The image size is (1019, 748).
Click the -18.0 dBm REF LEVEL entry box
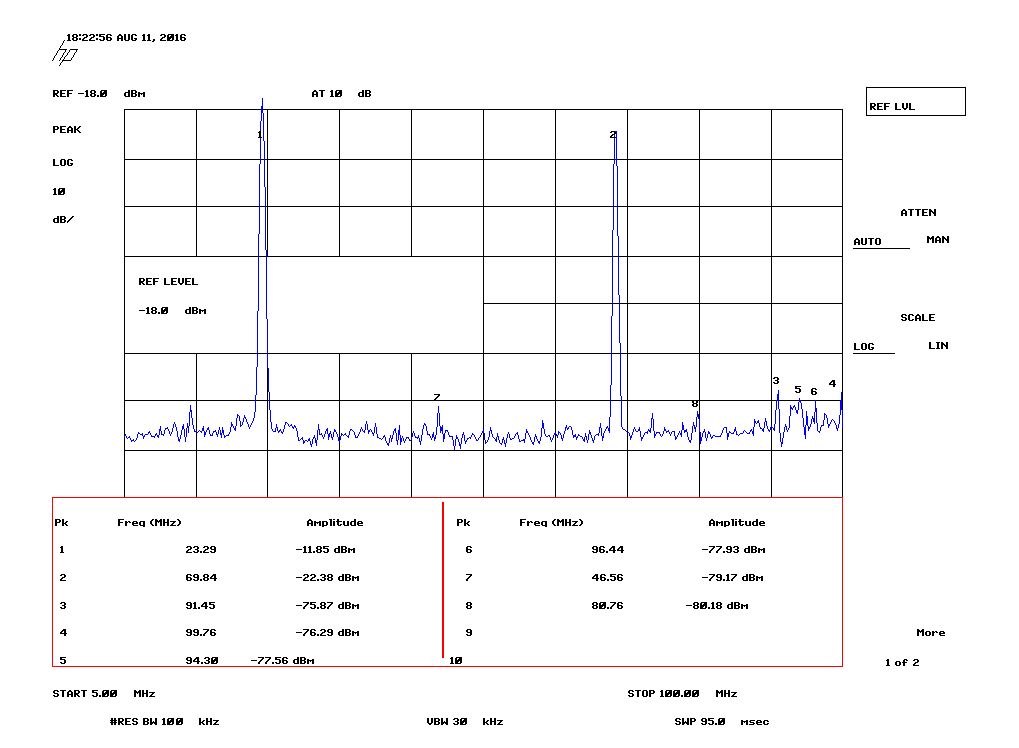tap(172, 311)
